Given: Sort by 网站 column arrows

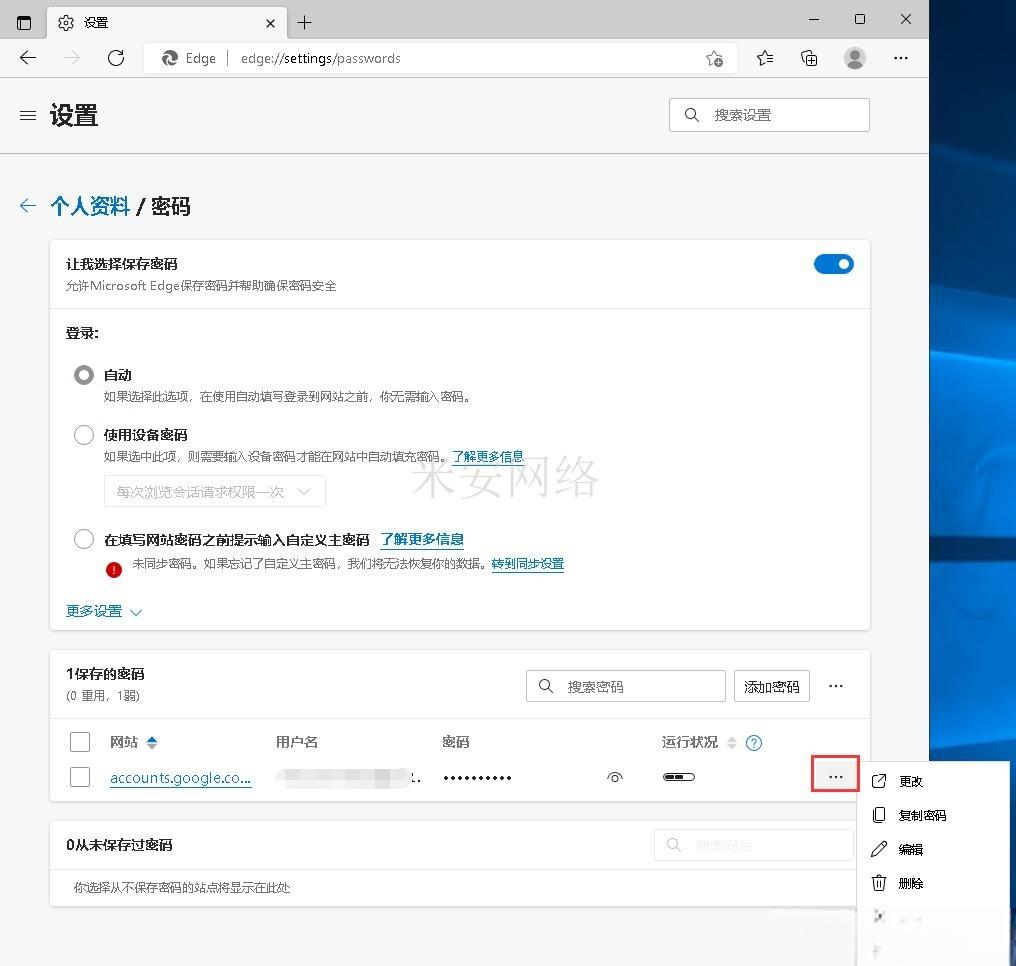Looking at the screenshot, I should coord(152,742).
